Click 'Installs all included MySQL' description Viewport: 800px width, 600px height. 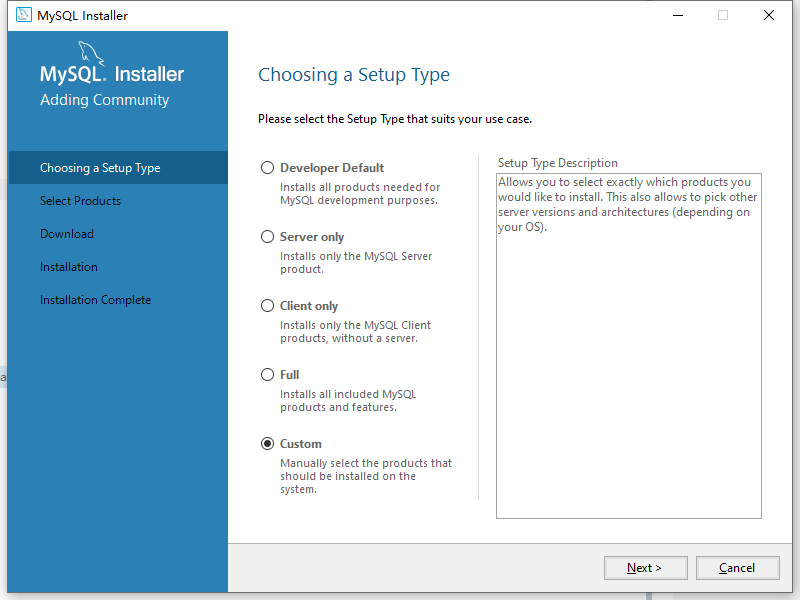(x=348, y=401)
